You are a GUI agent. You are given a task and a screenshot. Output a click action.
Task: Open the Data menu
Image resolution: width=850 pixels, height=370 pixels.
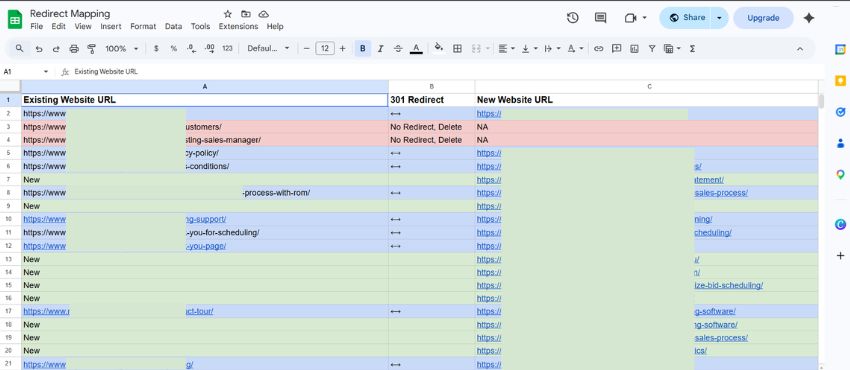pos(173,27)
